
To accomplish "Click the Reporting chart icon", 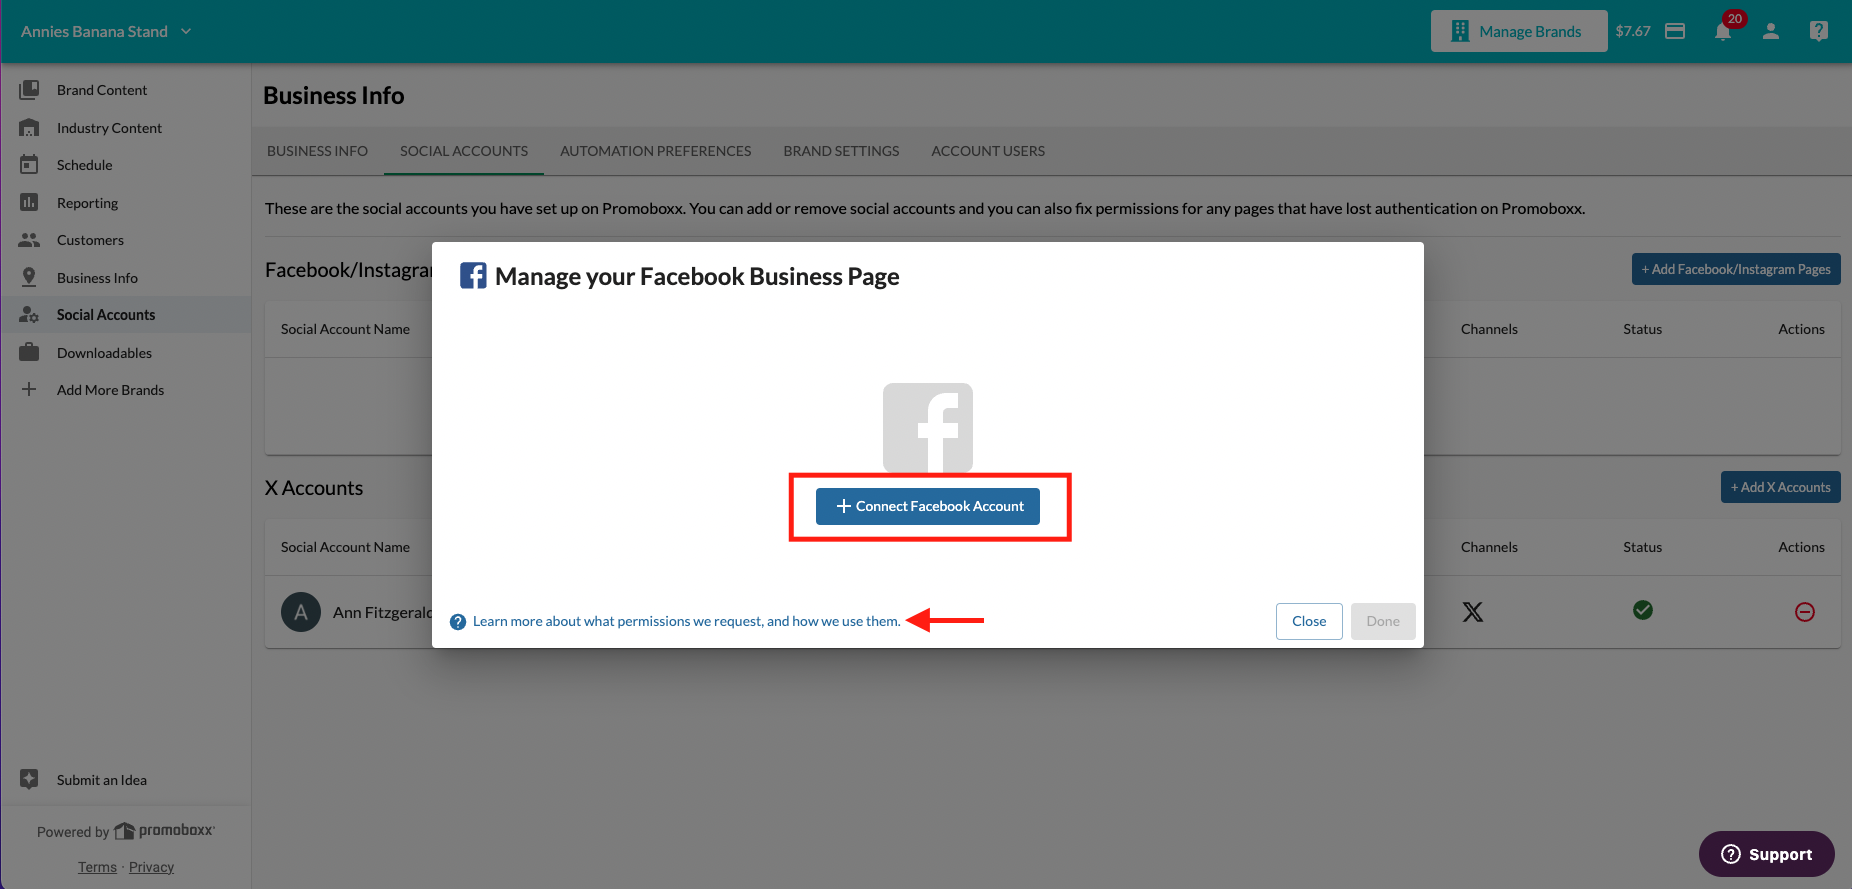I will tap(29, 203).
